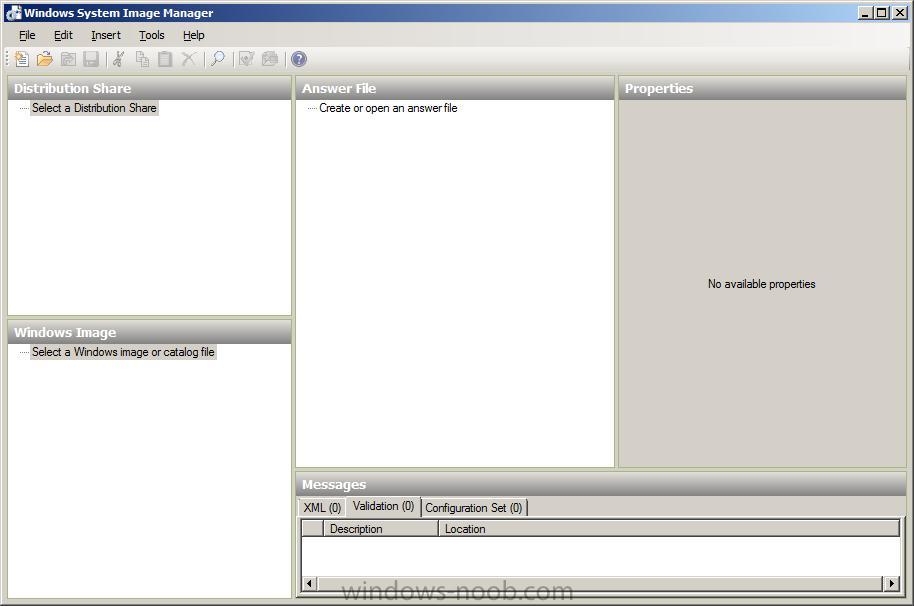Close the Windows System Image Manager window
The height and width of the screenshot is (606, 914).
[x=899, y=13]
